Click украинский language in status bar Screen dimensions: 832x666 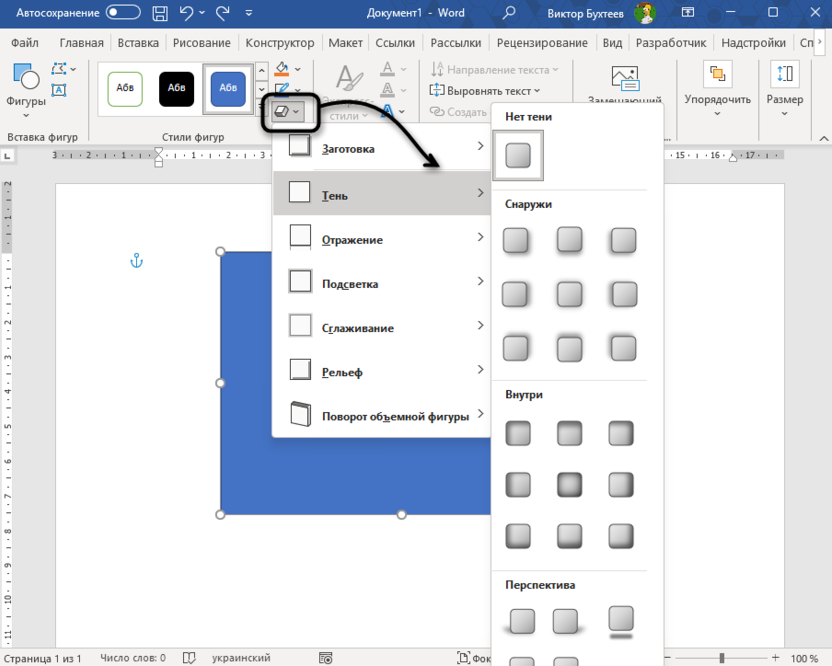[241, 658]
